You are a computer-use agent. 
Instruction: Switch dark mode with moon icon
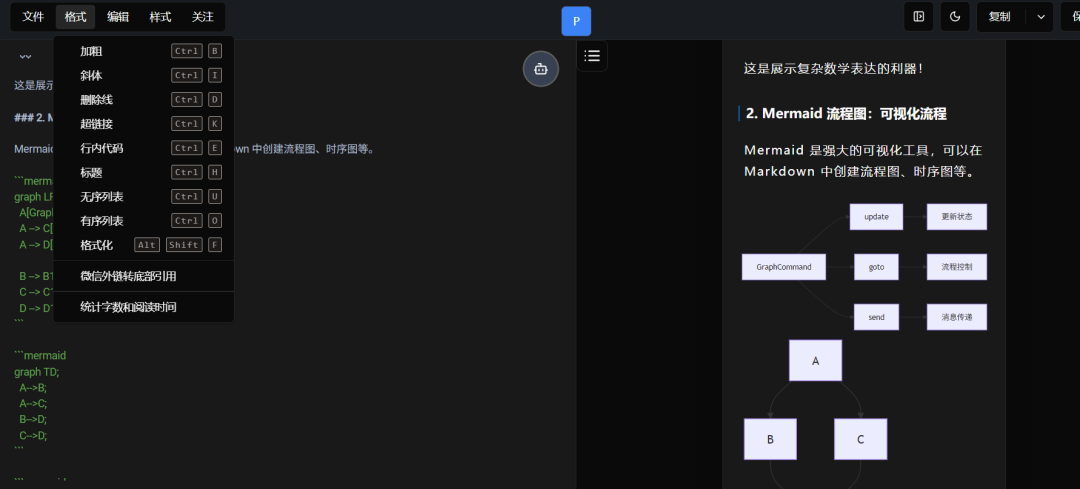955,17
